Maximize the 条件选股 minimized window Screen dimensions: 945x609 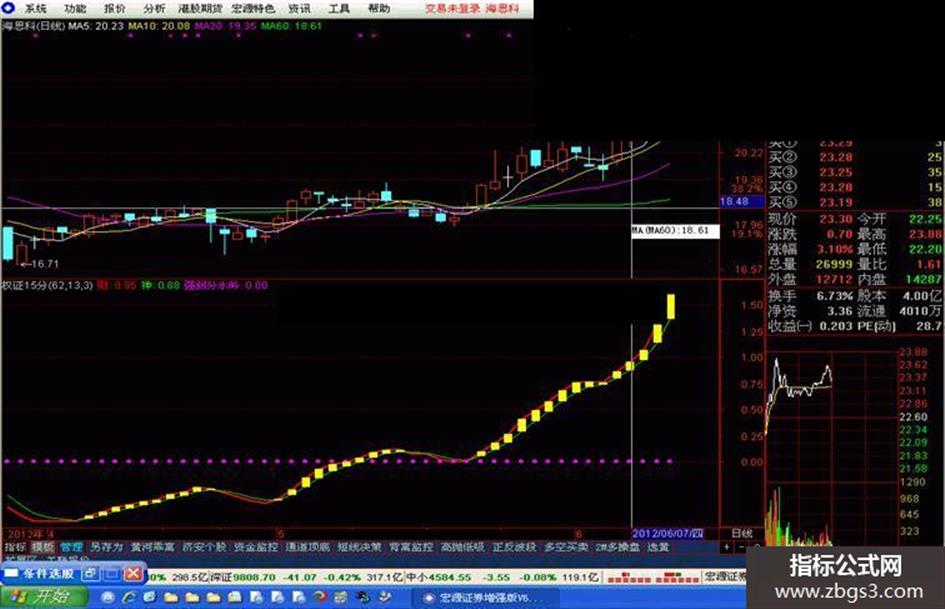[112, 573]
